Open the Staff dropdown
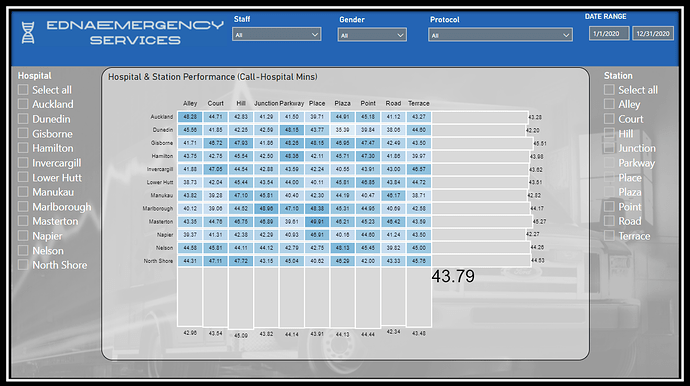Screen dimensions: 690x386 (x=276, y=34)
